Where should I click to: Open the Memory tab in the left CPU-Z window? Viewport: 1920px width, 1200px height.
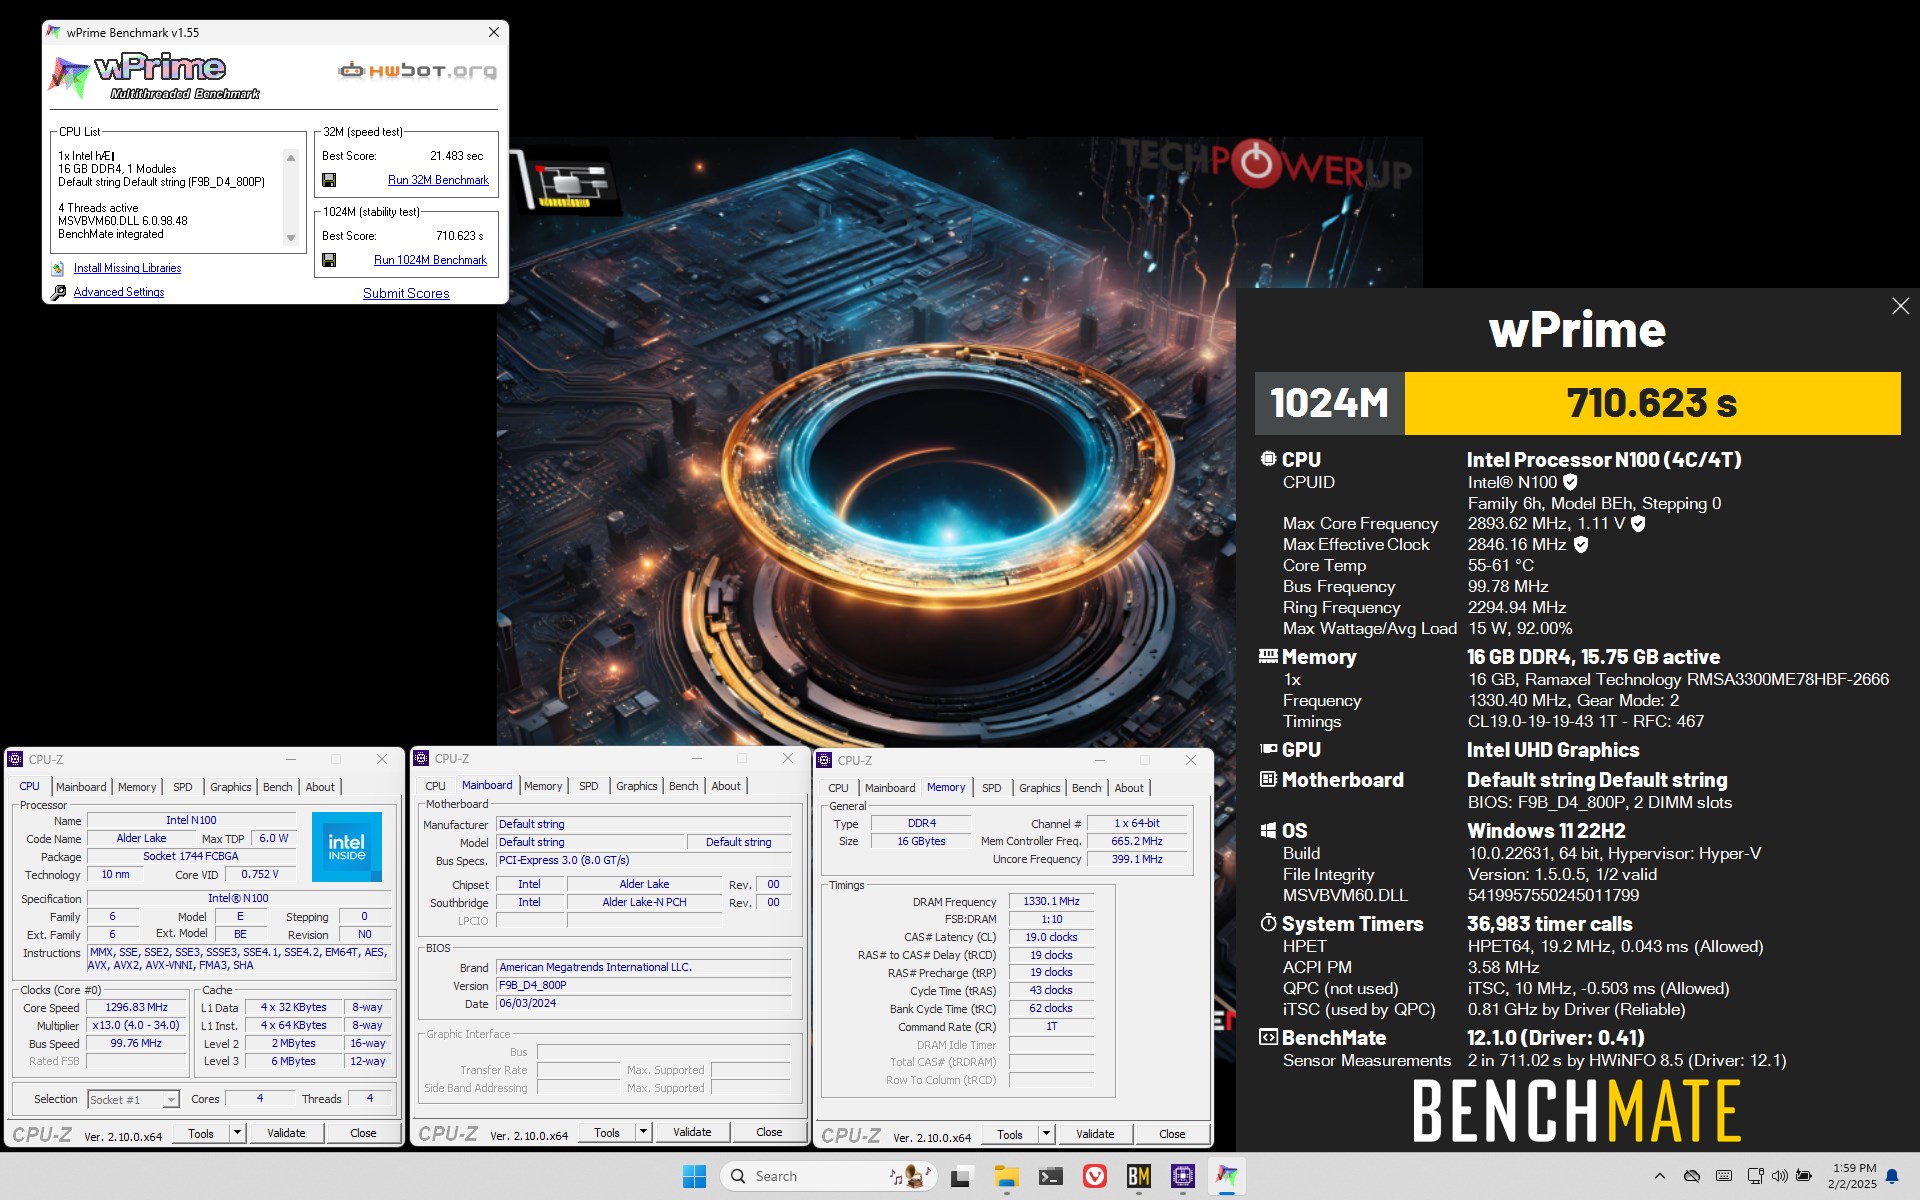pos(137,787)
